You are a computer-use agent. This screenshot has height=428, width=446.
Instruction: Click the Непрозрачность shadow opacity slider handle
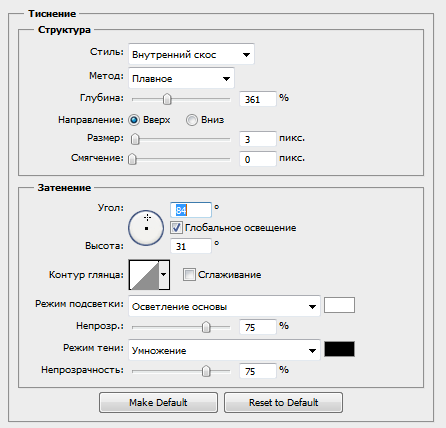click(206, 371)
